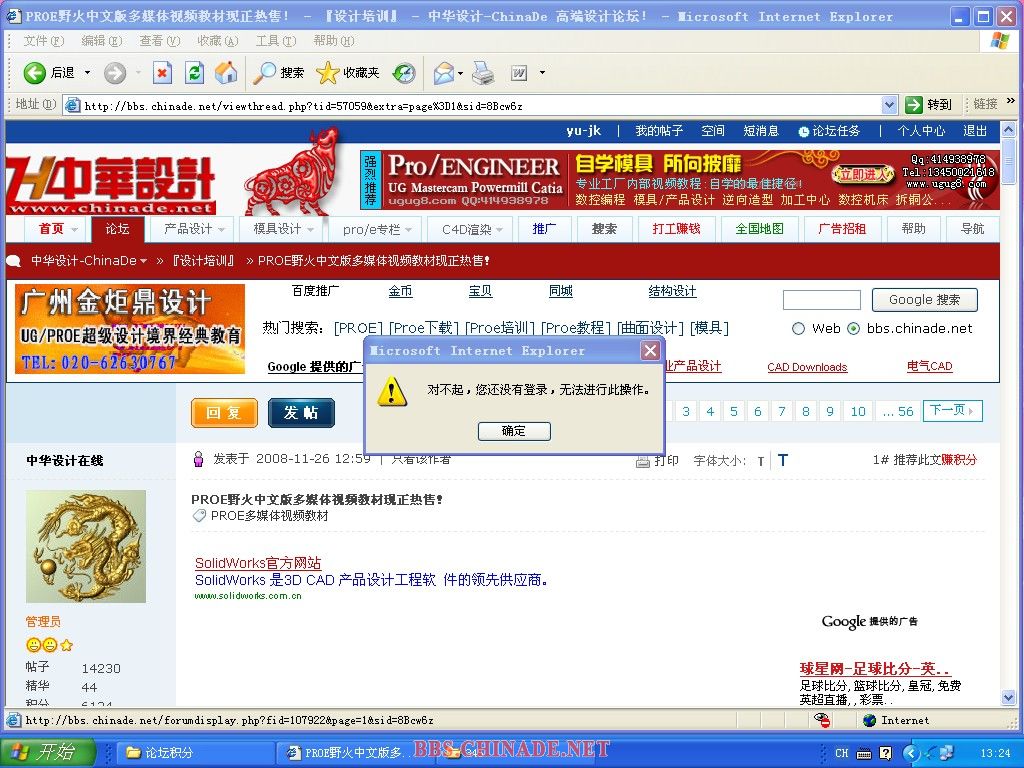The width and height of the screenshot is (1024, 768).
Task: Open the Edit button dropdown arrow
Action: (x=542, y=72)
